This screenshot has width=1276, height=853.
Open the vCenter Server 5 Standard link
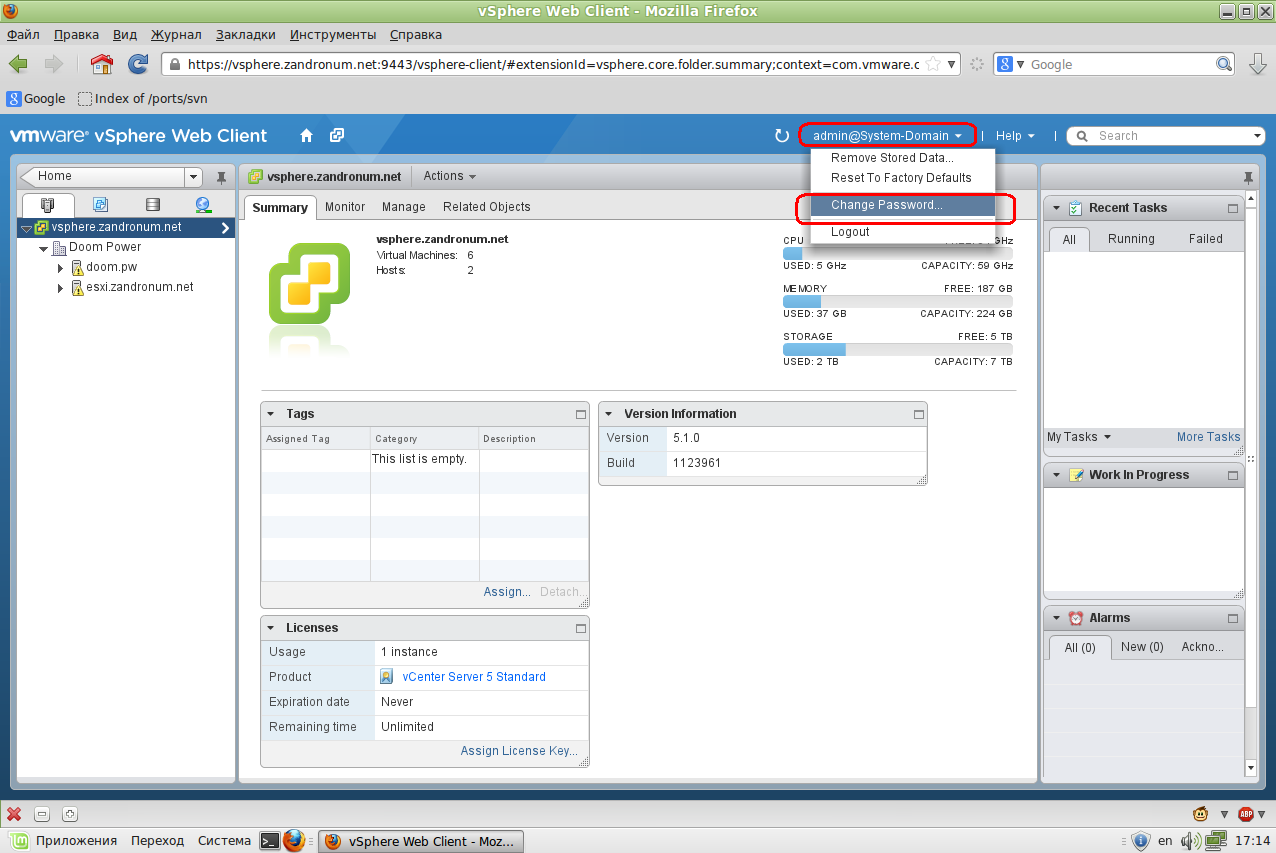pyautogui.click(x=473, y=677)
